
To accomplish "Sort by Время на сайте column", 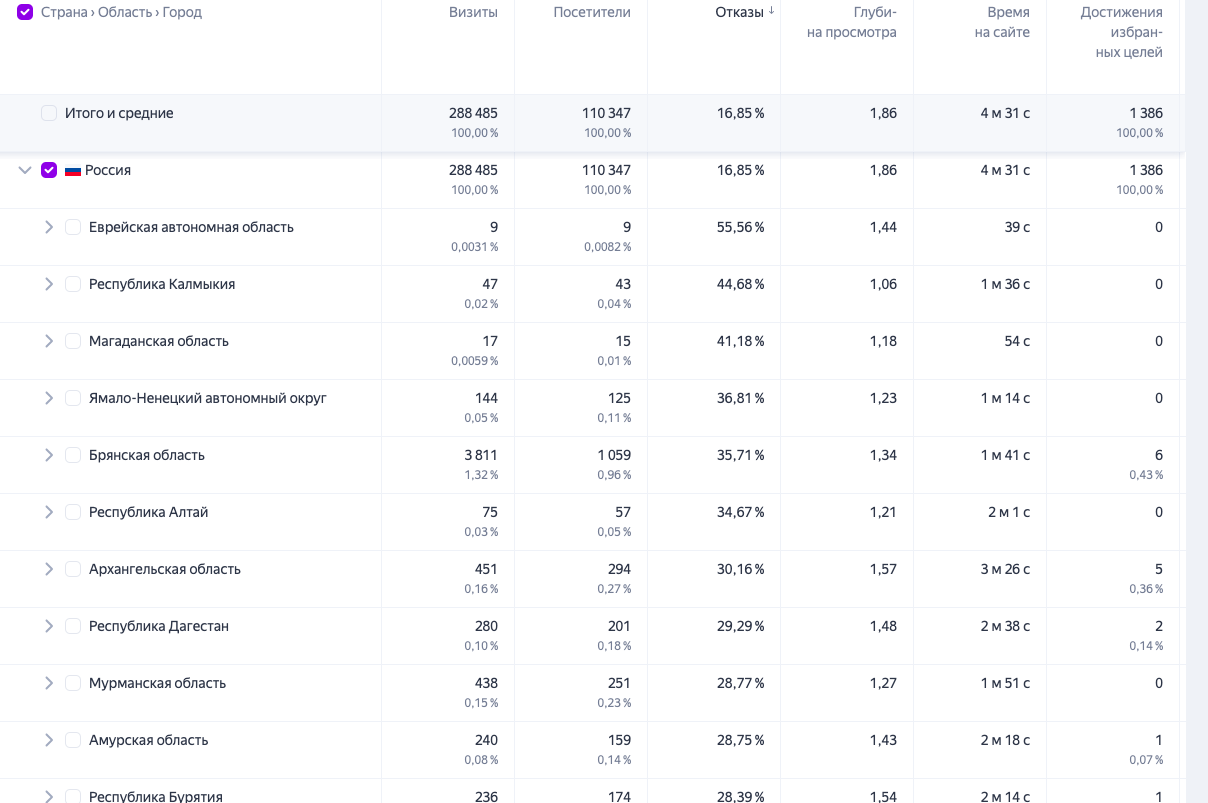I will coord(1001,22).
